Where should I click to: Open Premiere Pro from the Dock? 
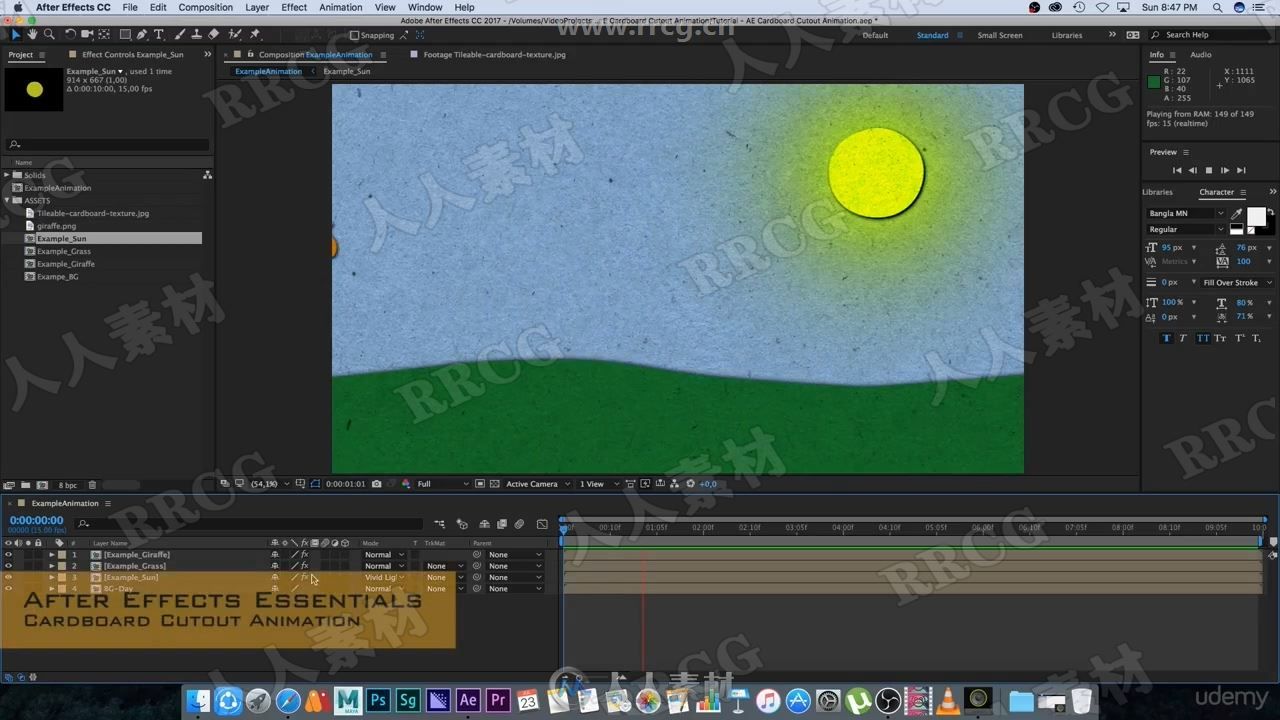click(x=498, y=701)
